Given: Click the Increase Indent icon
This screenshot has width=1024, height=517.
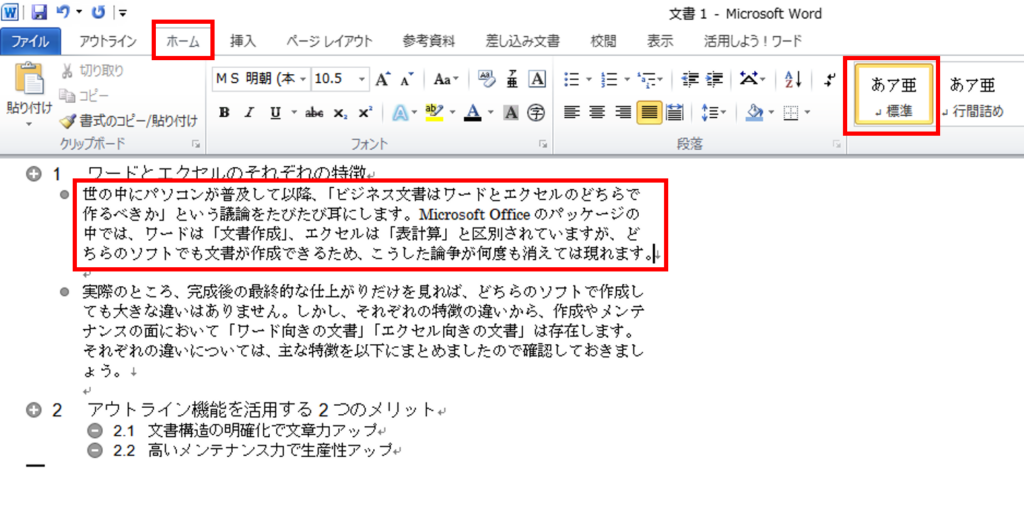Looking at the screenshot, I should click(x=715, y=79).
